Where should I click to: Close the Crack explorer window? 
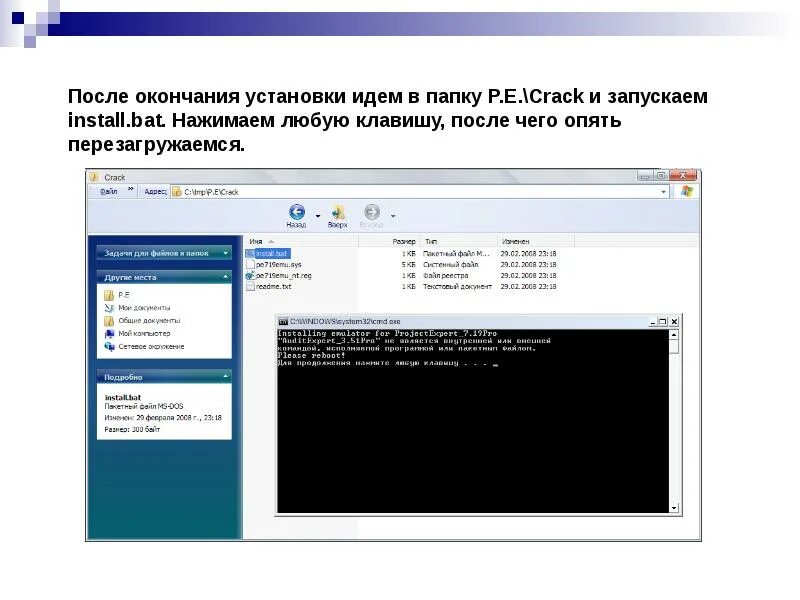coord(683,176)
